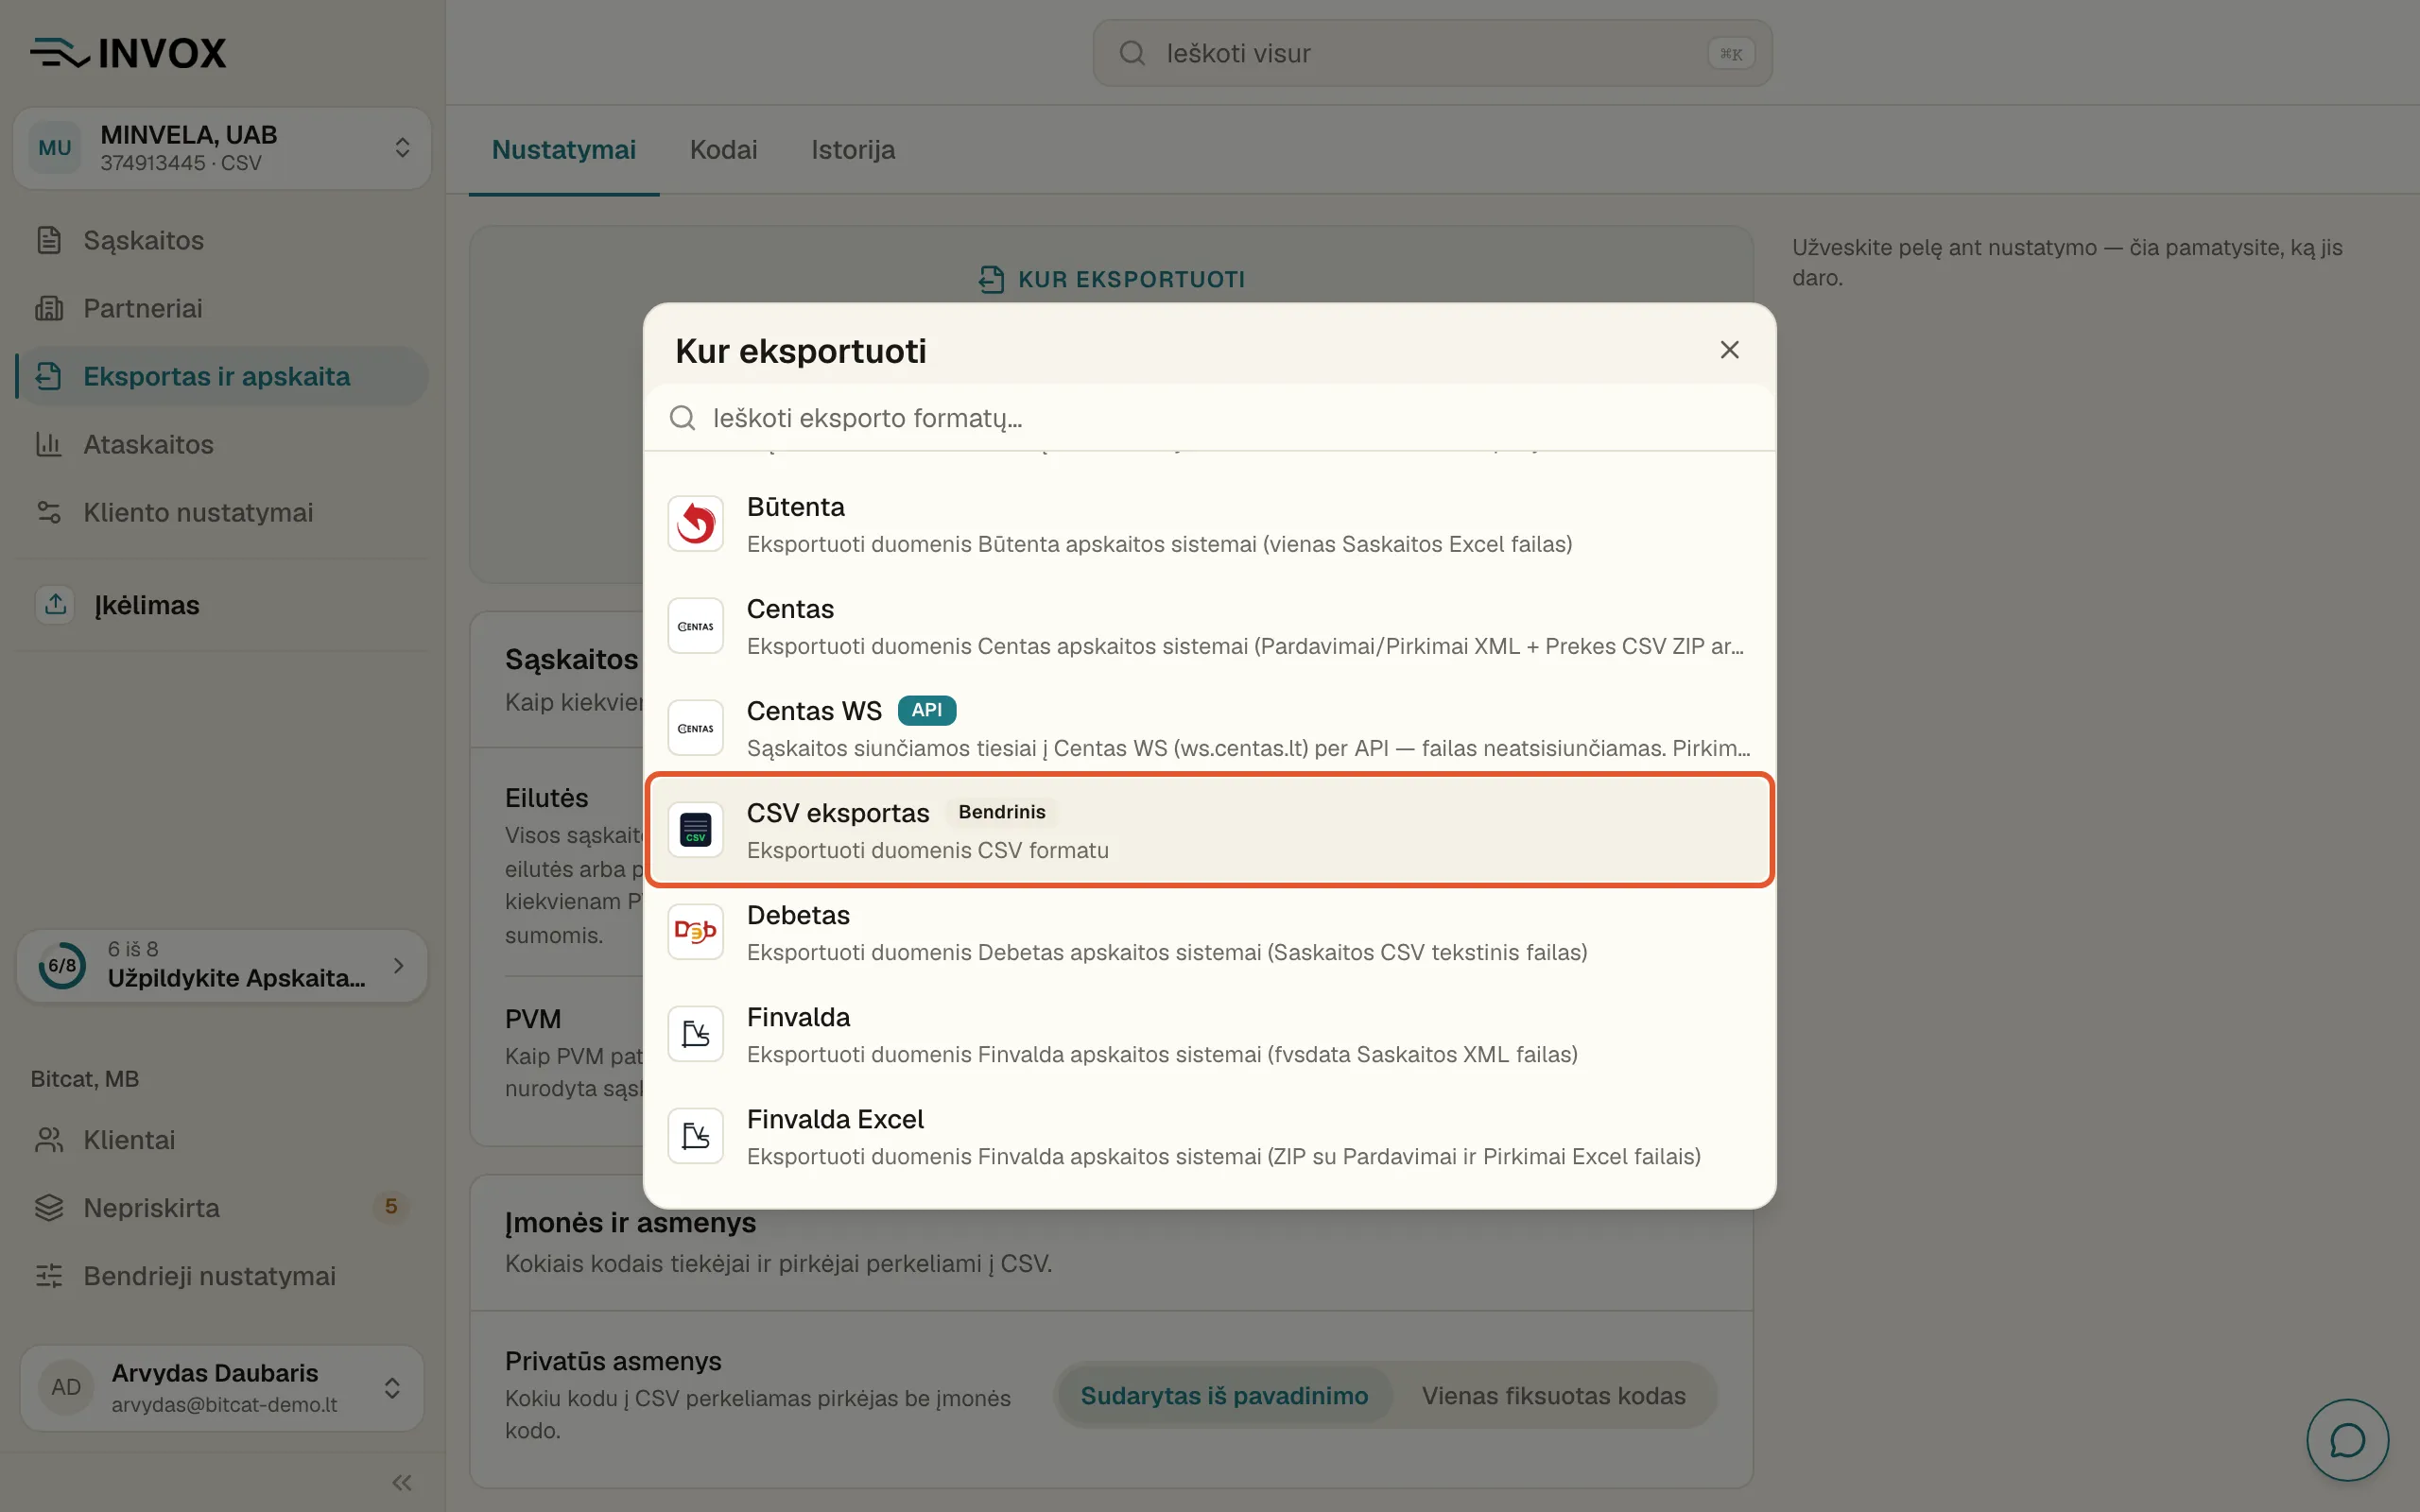Open the Arvydas Daubaris account menu
The width and height of the screenshot is (2420, 1512).
tap(222, 1388)
